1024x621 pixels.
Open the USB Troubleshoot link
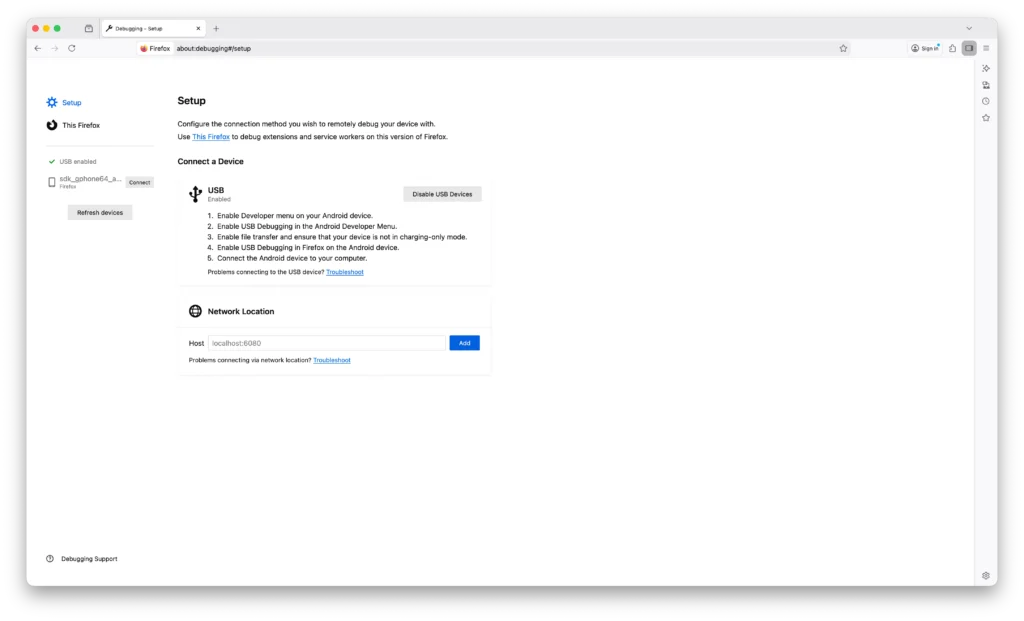coord(344,271)
